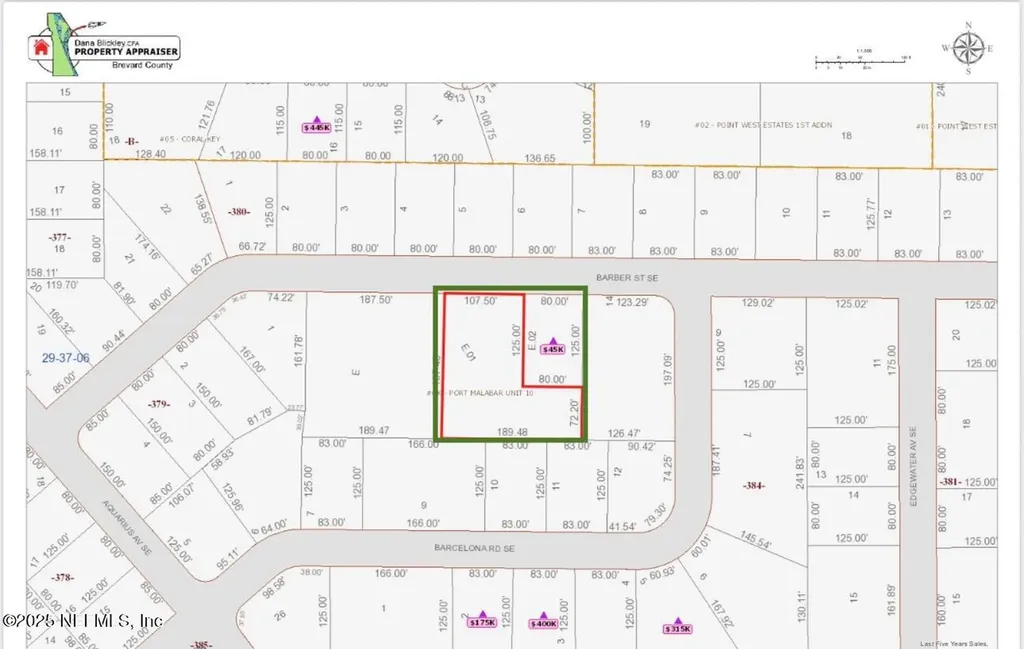Click block number -379-
Viewport: 1024px width, 649px height.
coord(159,404)
